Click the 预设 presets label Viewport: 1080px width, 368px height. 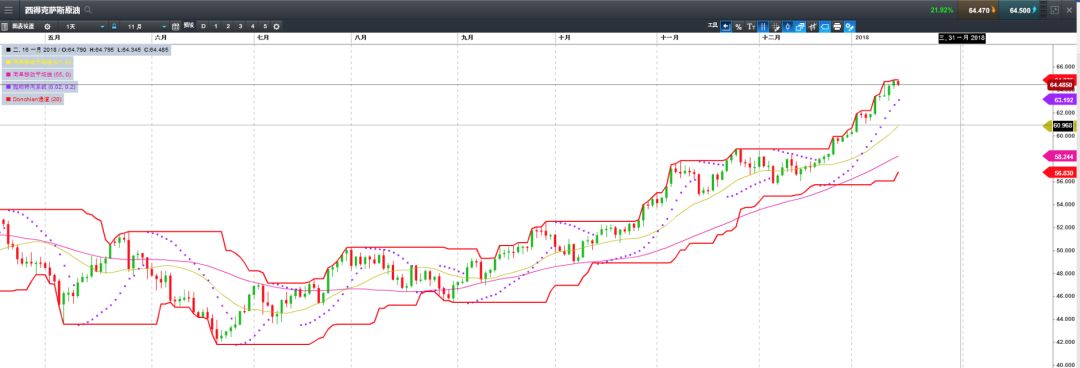(x=189, y=25)
